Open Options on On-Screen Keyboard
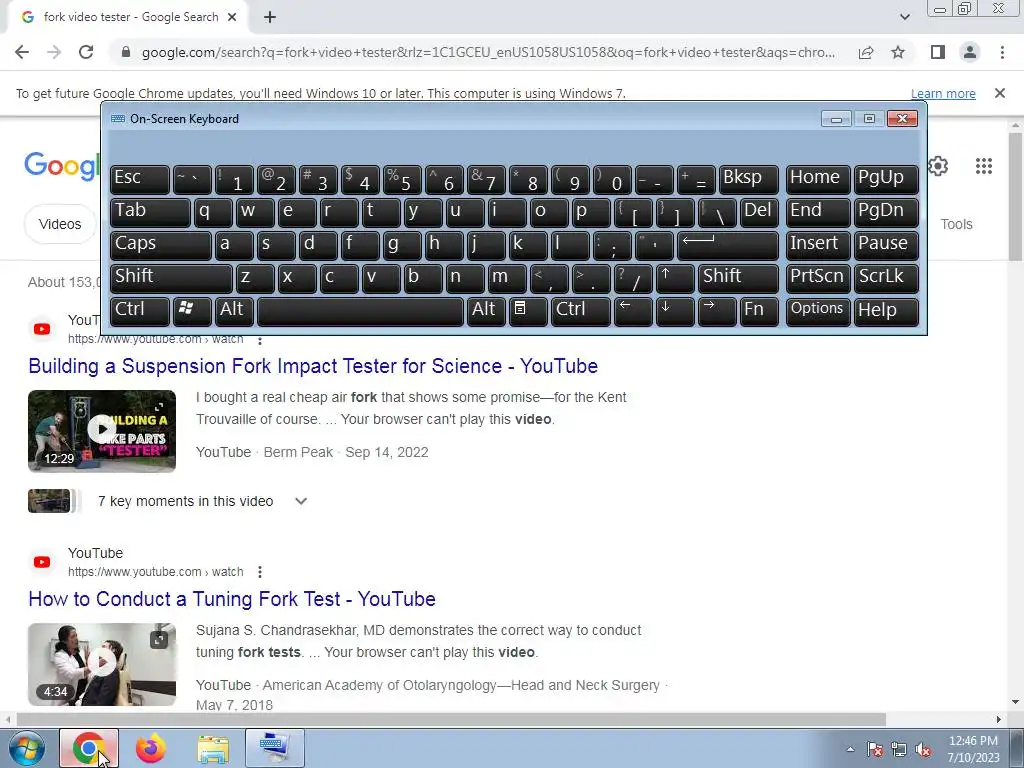 point(818,311)
